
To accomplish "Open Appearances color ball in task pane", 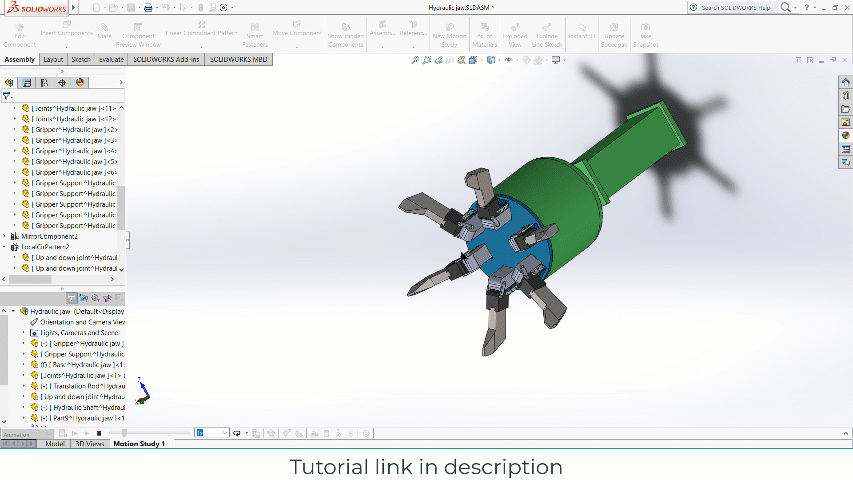I will pyautogui.click(x=845, y=135).
